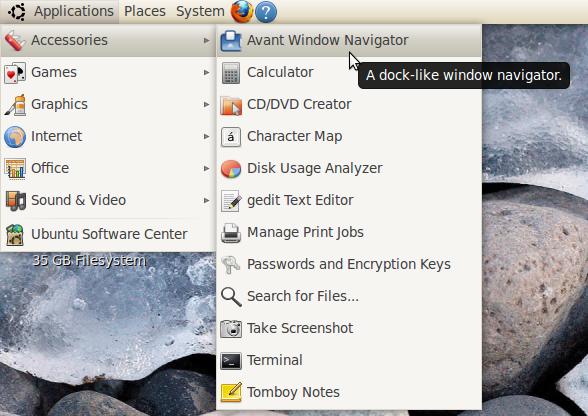Expand Internet submenu arrow
Image resolution: width=588 pixels, height=416 pixels.
tap(207, 136)
